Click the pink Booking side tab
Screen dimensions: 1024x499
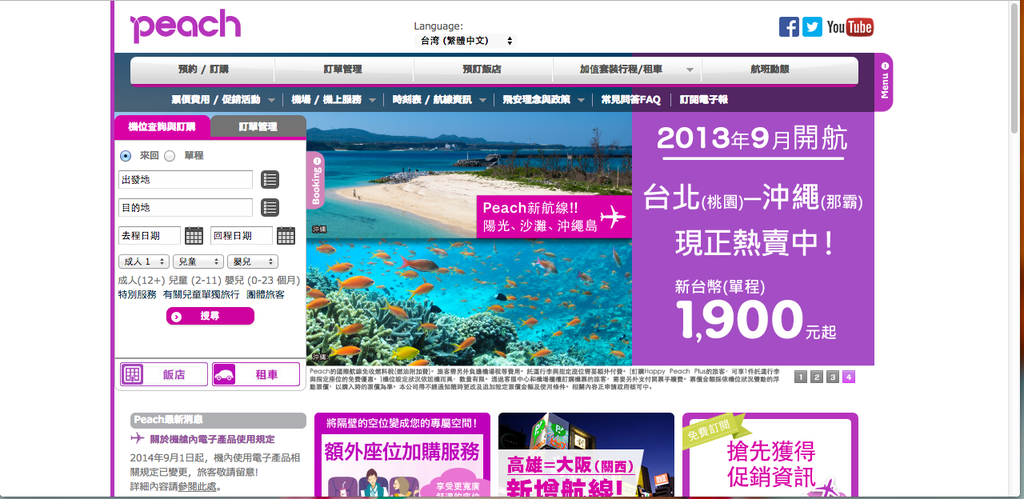[x=315, y=180]
